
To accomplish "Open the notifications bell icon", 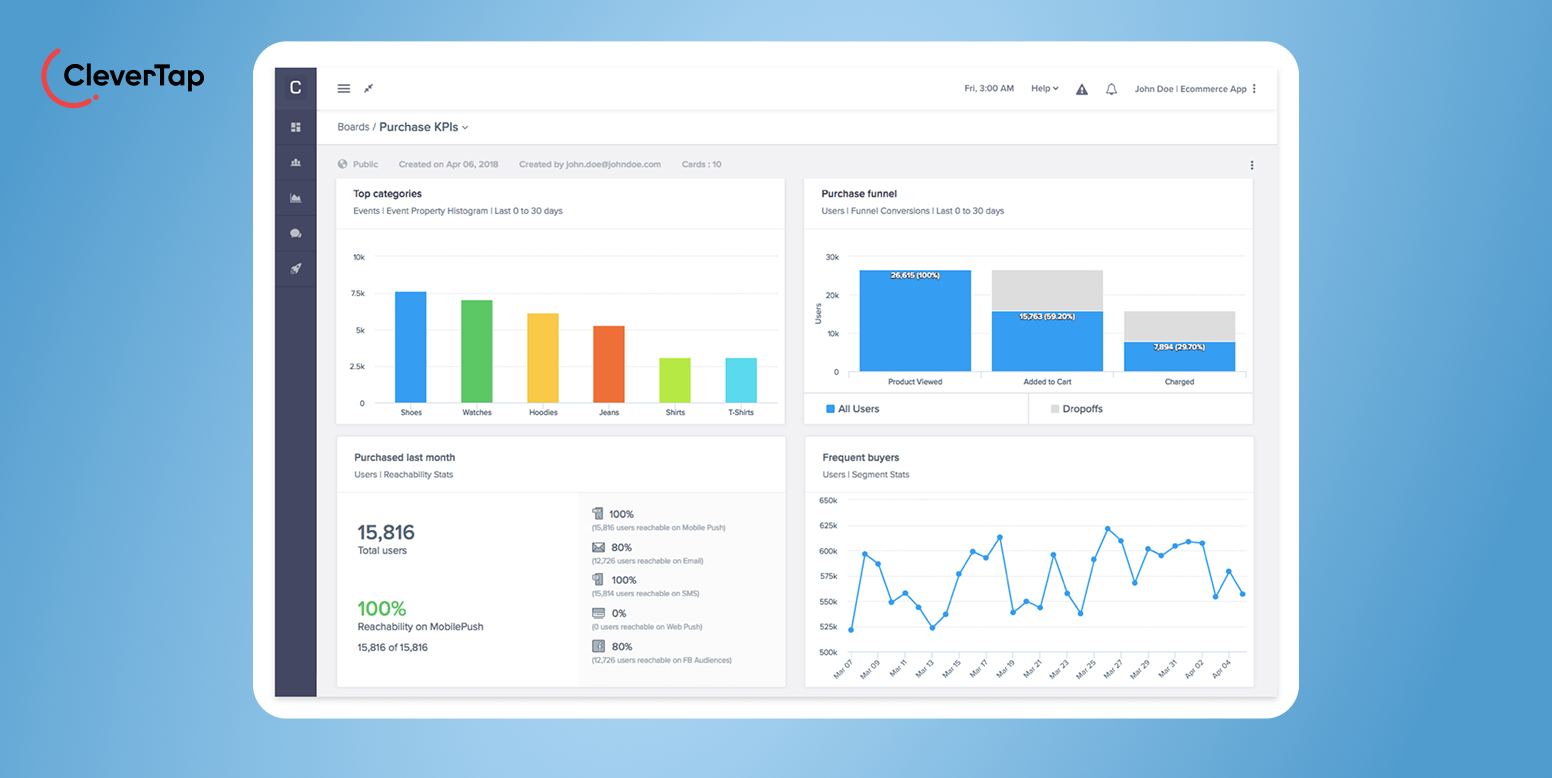I will (x=1111, y=89).
